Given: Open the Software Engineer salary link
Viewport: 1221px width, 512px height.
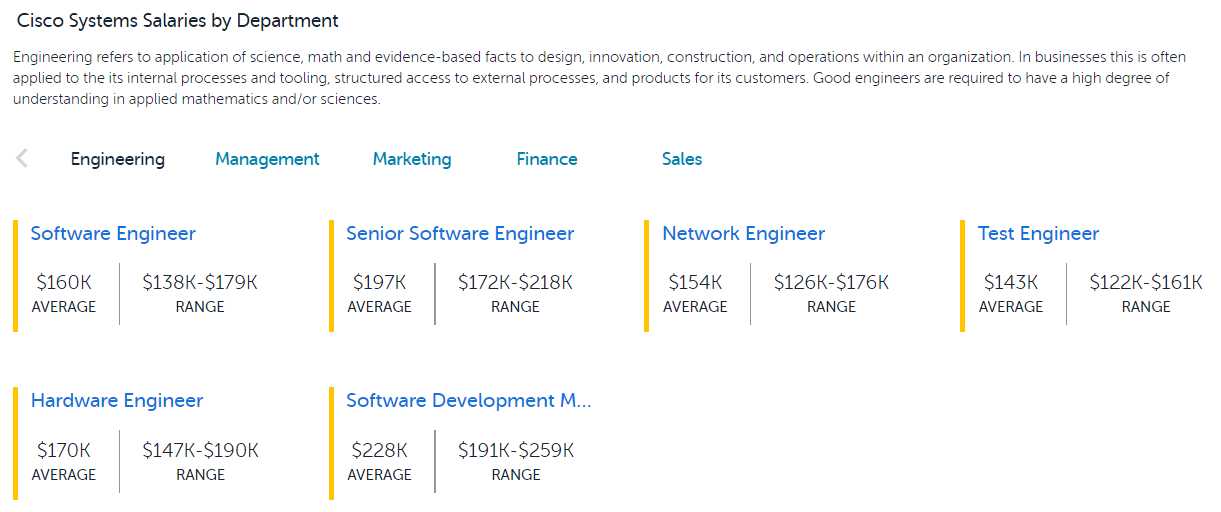Looking at the screenshot, I should pos(113,234).
